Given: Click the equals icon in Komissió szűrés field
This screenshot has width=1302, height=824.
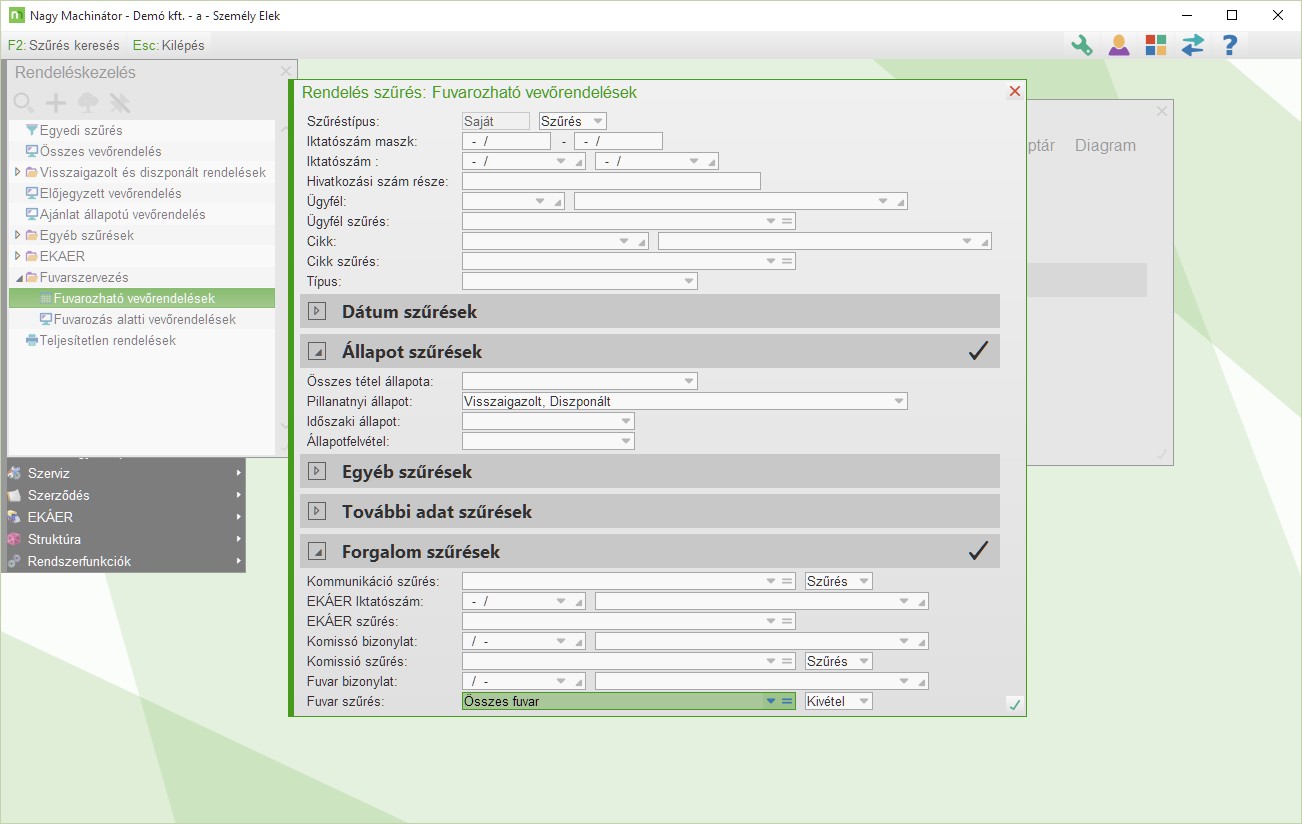Looking at the screenshot, I should 787,661.
